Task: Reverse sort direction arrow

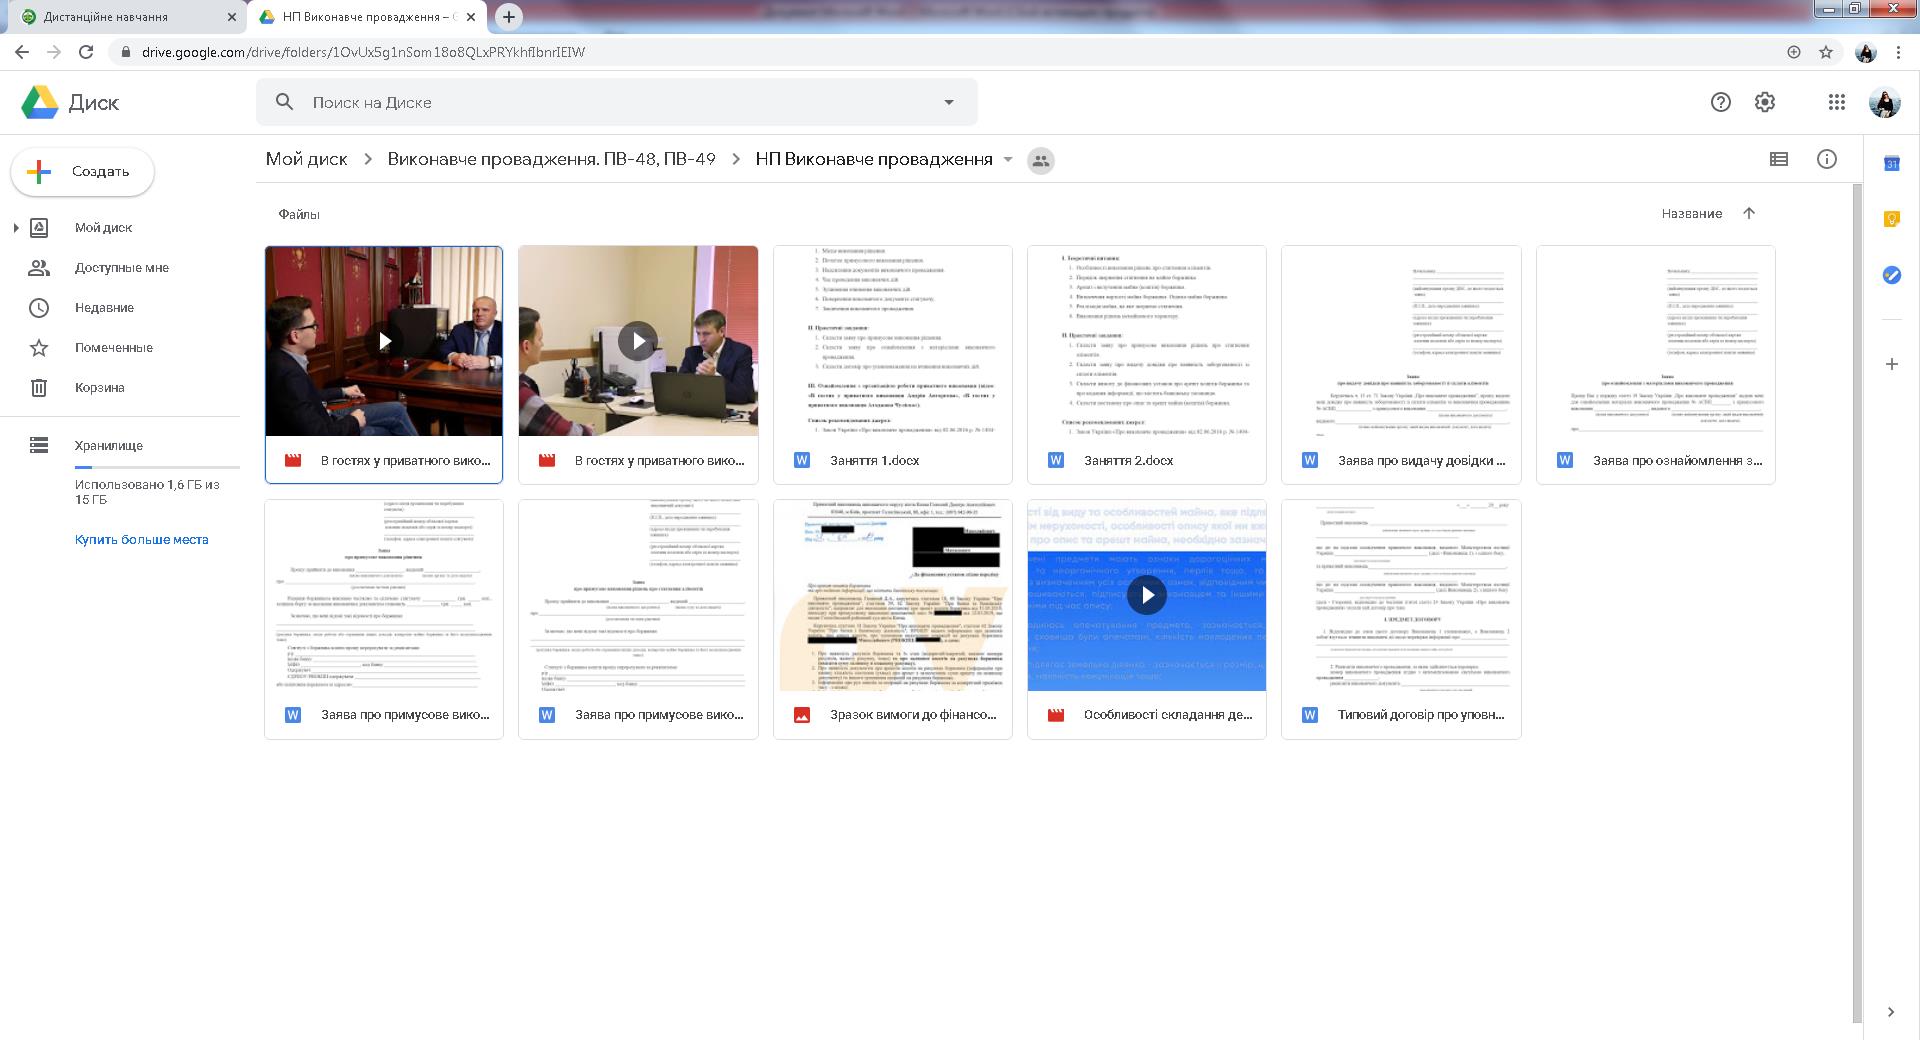Action: point(1749,213)
